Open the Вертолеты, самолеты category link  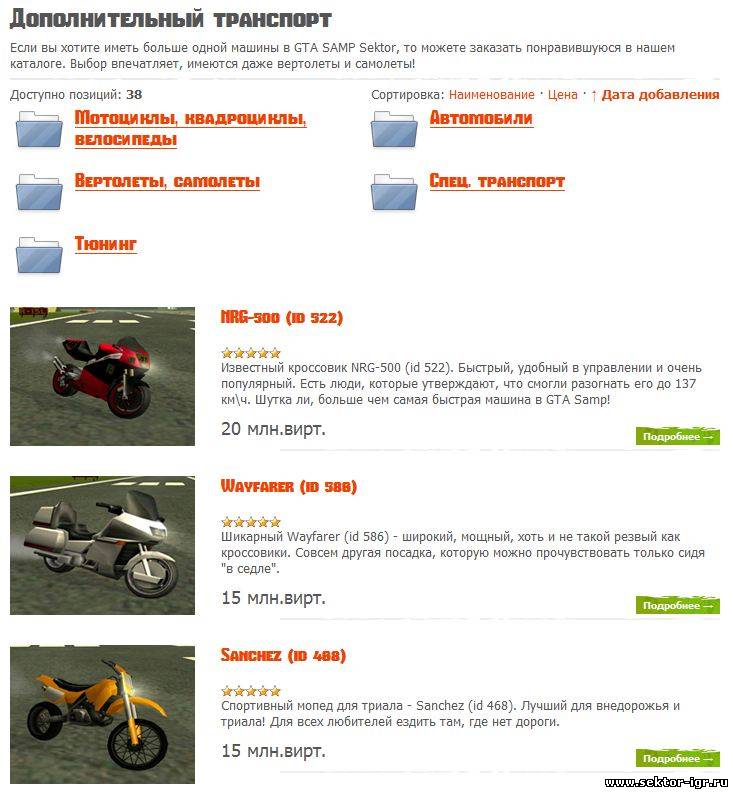167,181
